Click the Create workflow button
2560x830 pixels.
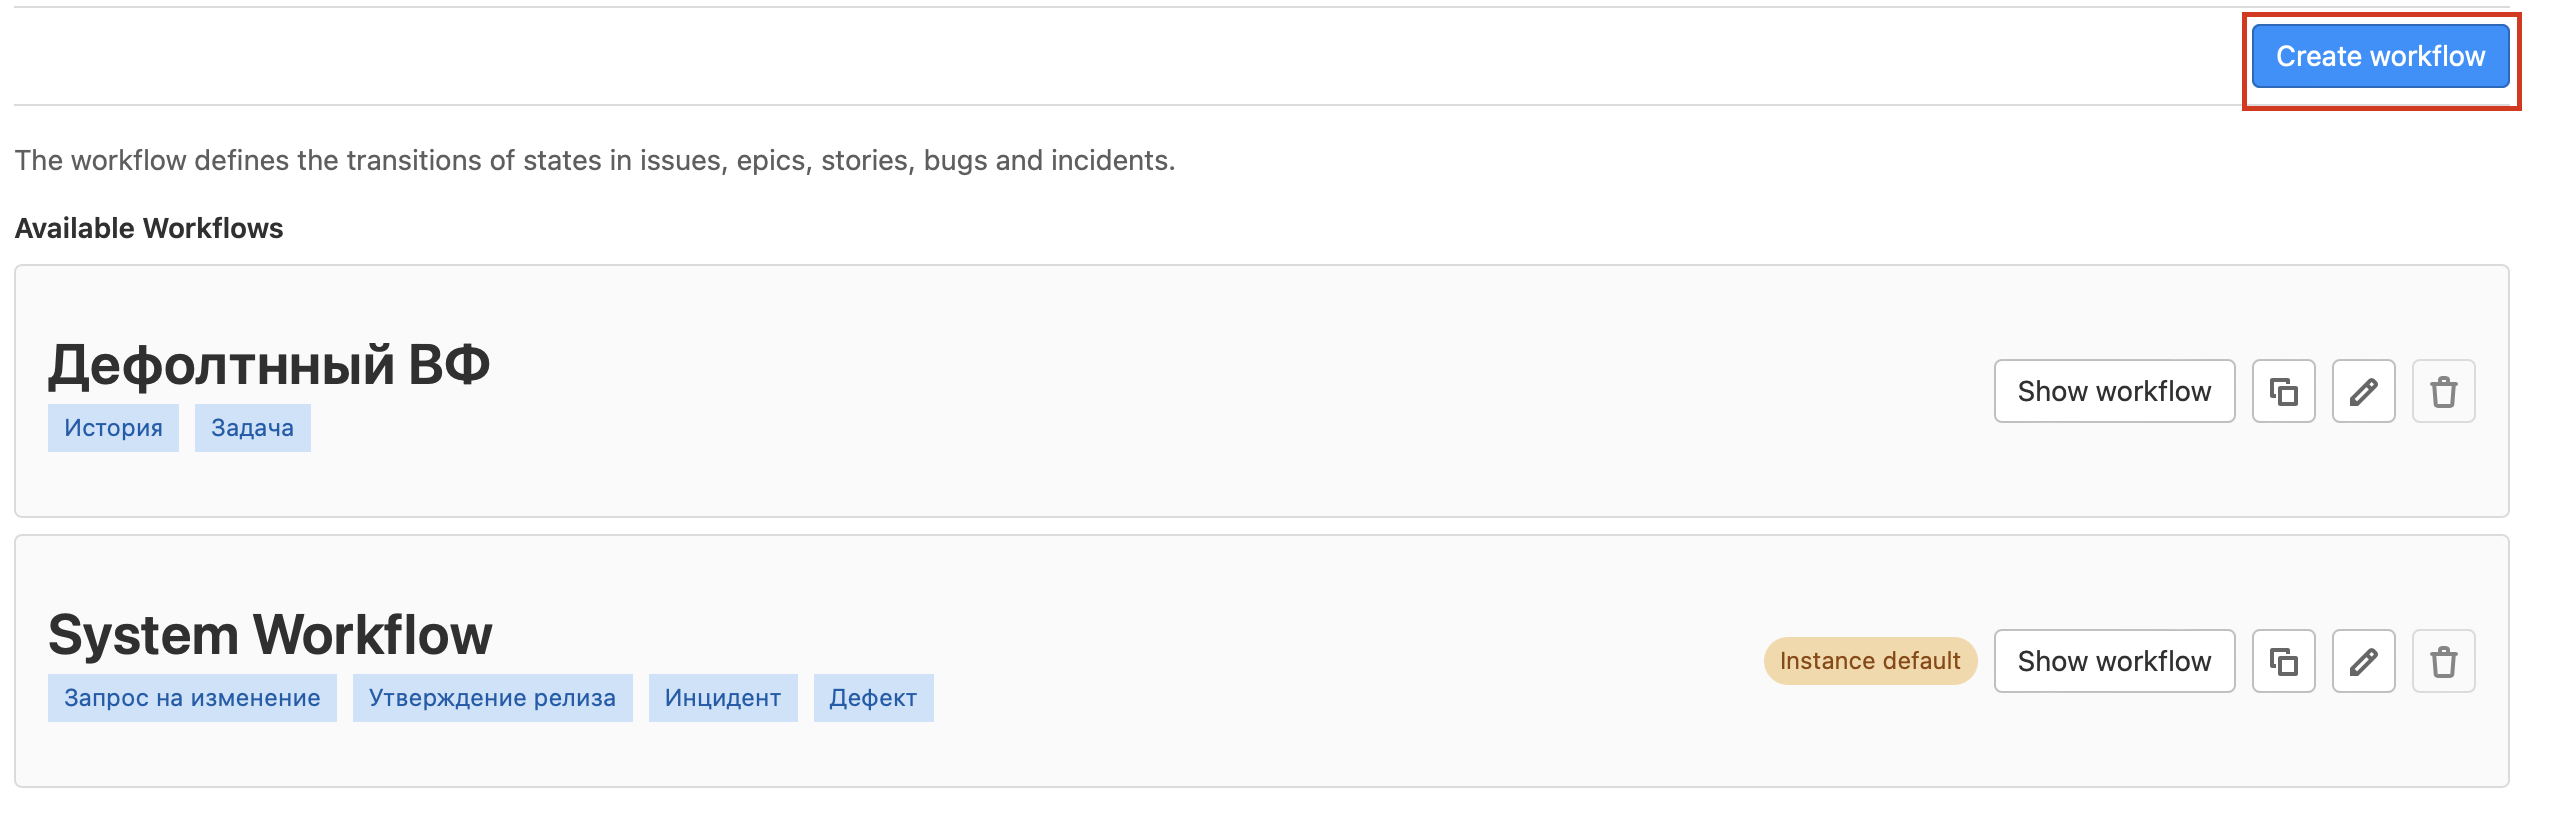[x=2380, y=56]
